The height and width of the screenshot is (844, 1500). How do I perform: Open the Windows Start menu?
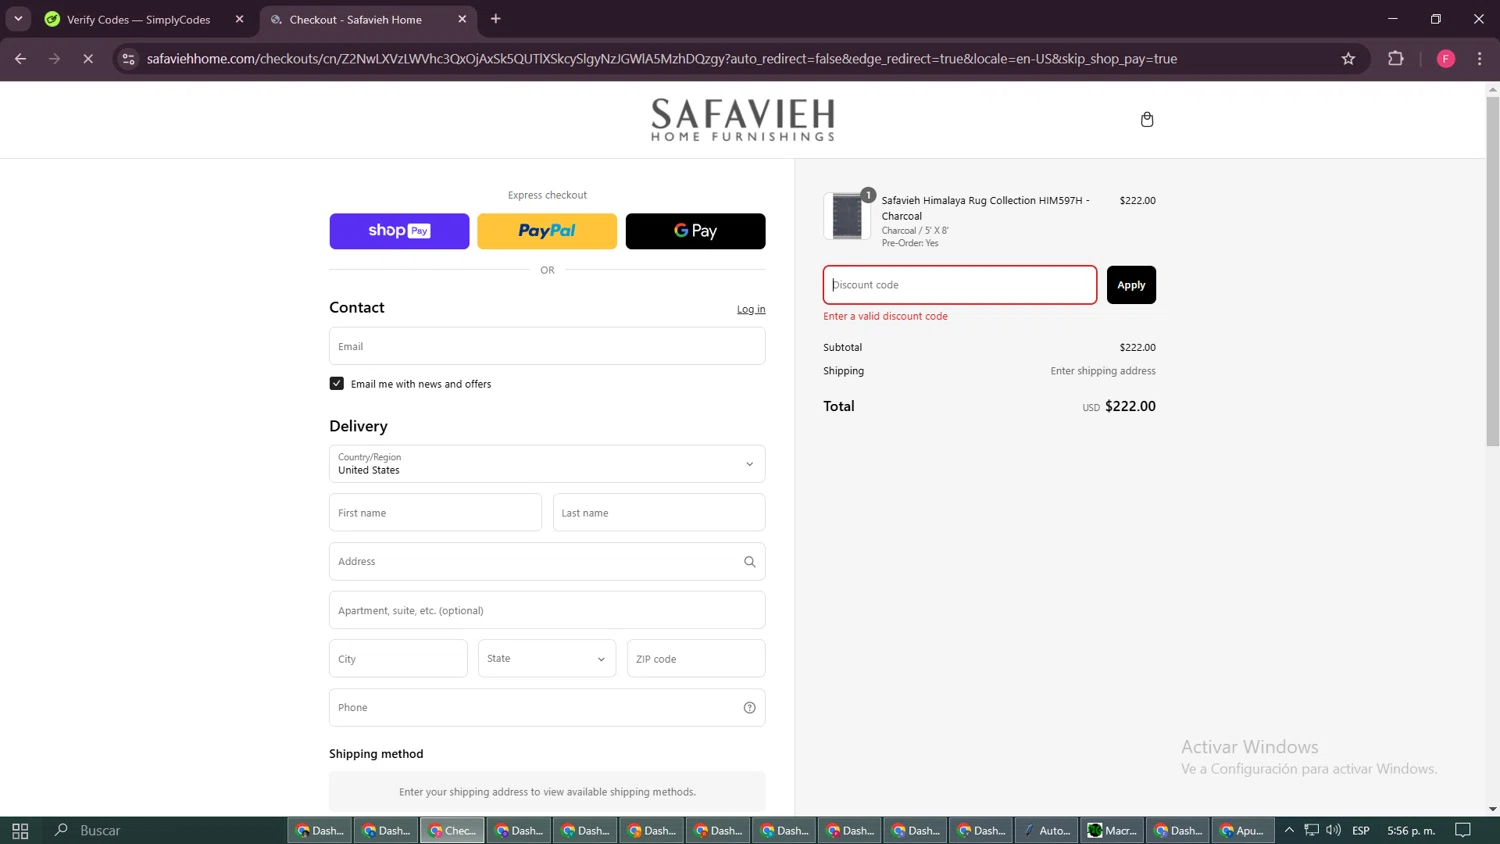(20, 830)
